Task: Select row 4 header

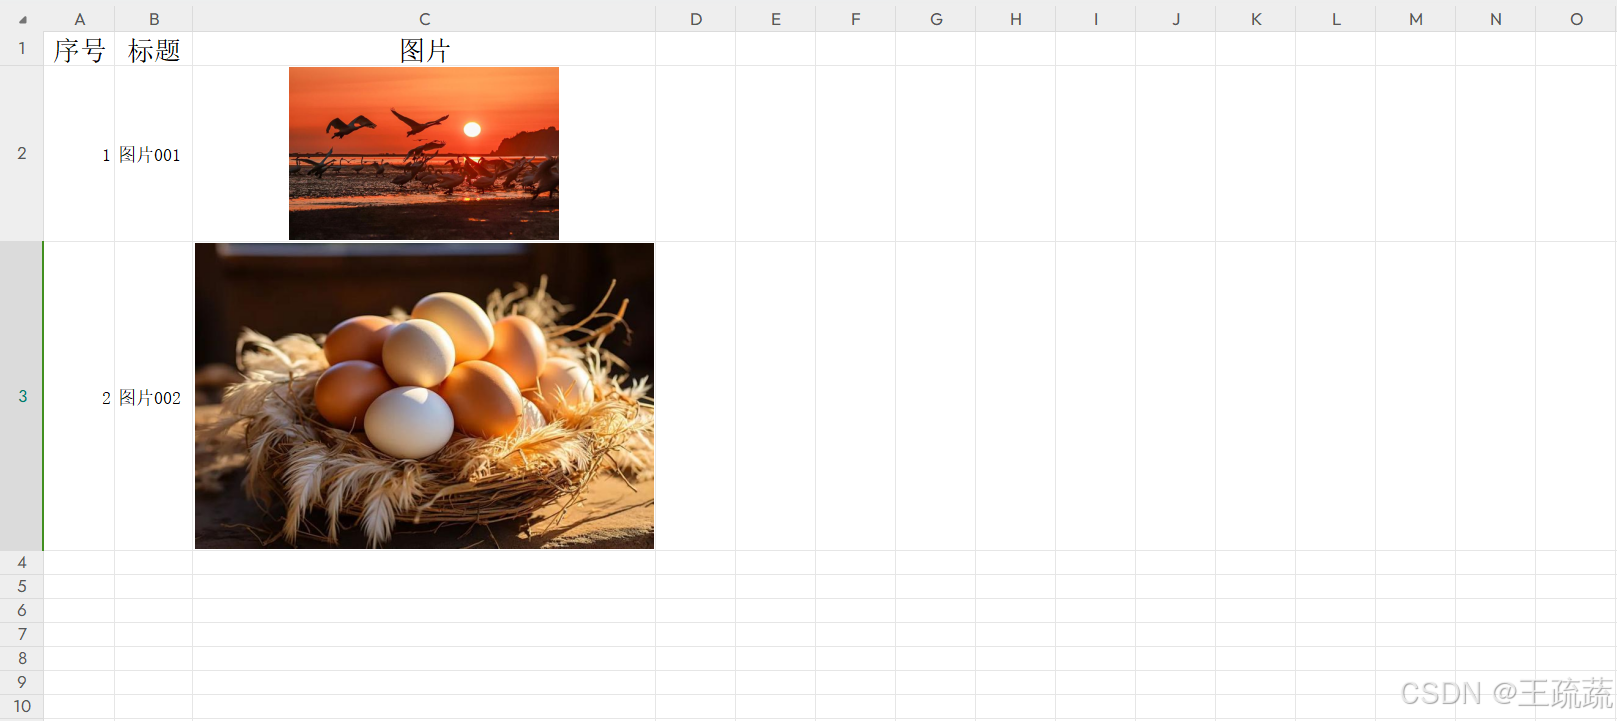Action: [22, 562]
